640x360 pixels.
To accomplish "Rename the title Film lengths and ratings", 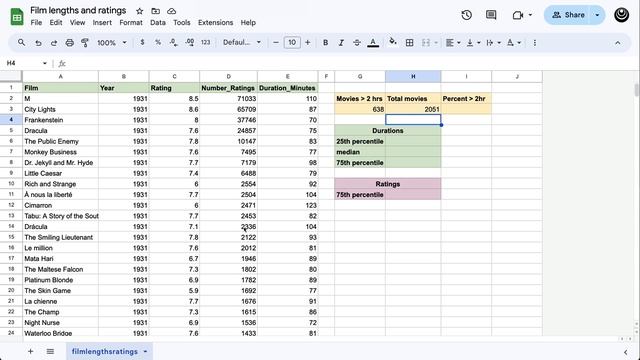I will [78, 11].
